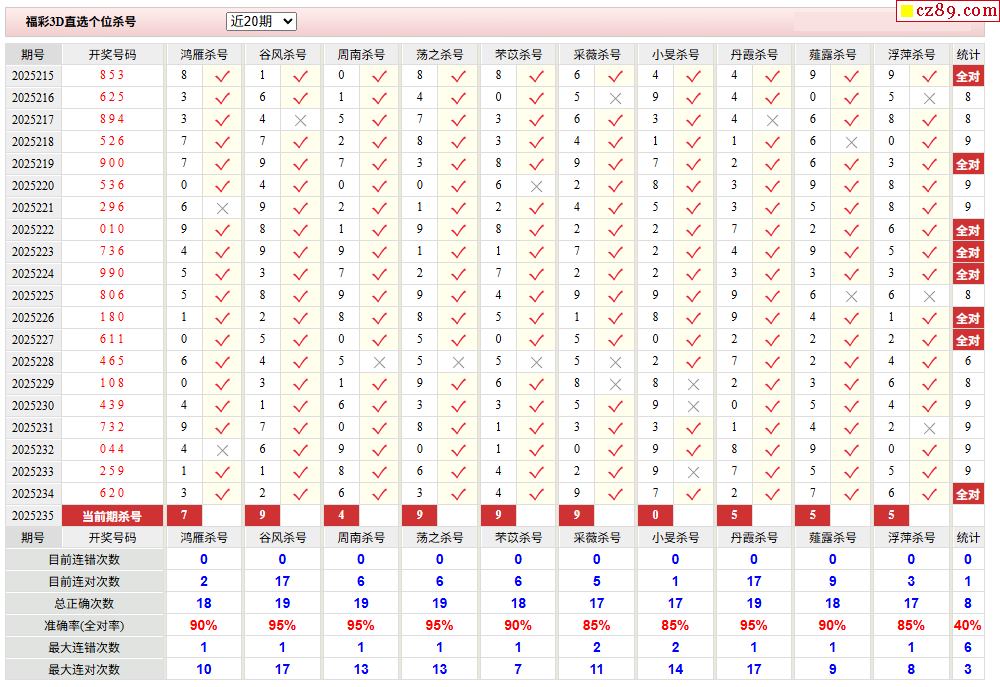Select issue number 2025215
1000x687 pixels.
[x=33, y=76]
